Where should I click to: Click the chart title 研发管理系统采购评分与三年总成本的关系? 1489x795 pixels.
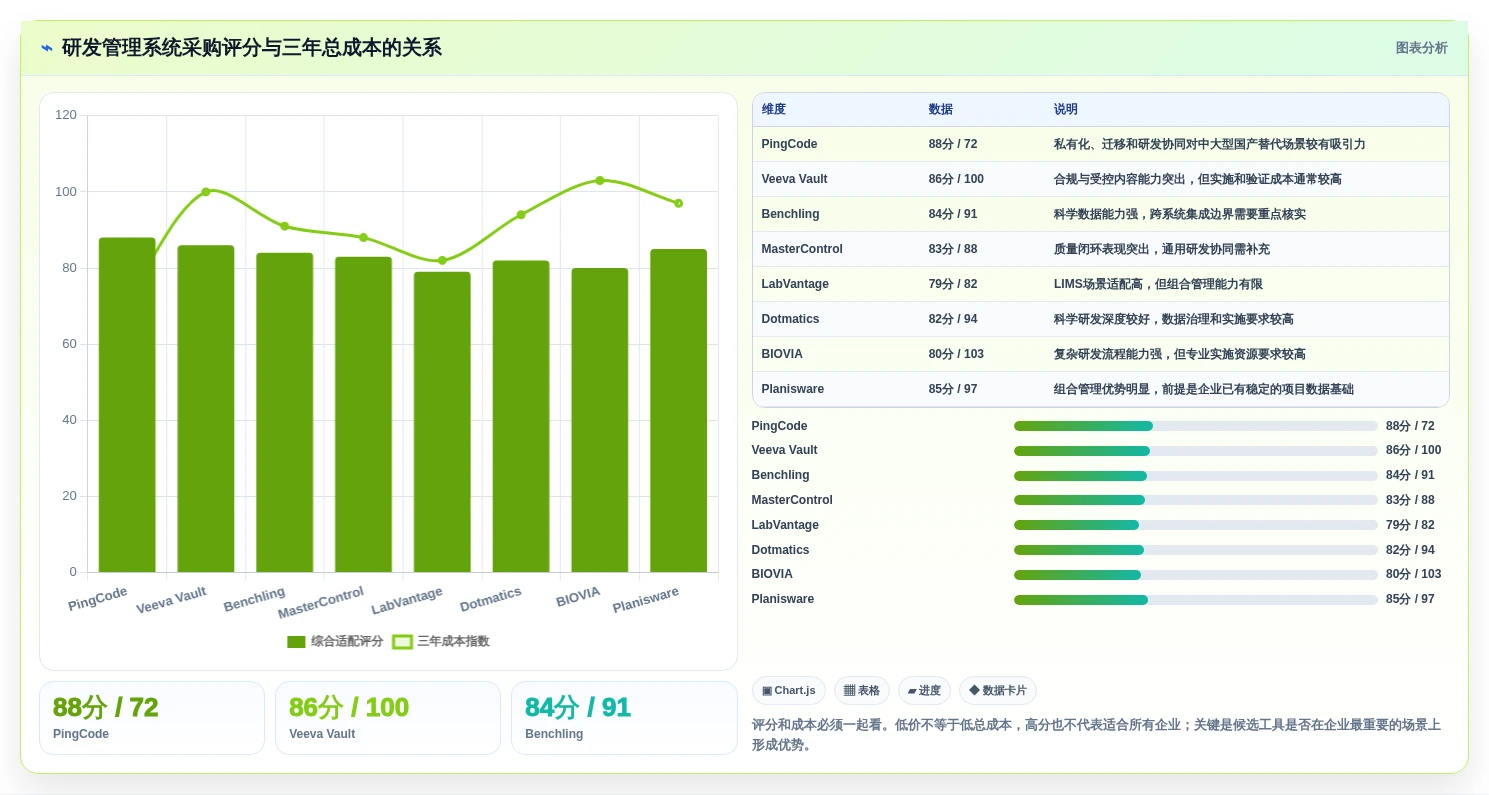(x=252, y=48)
